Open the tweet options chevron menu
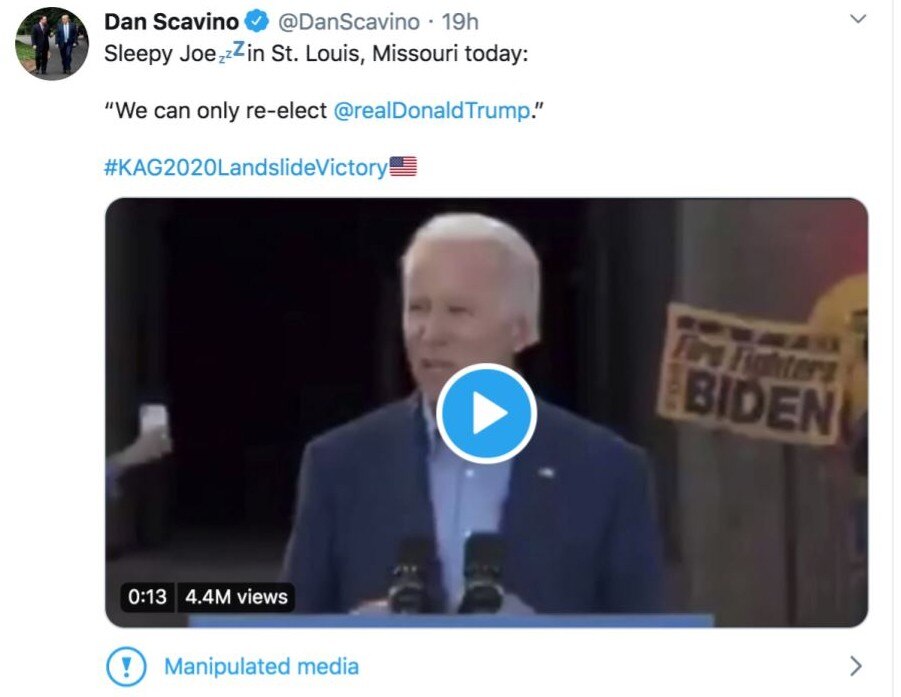The width and height of the screenshot is (901, 697). [x=857, y=19]
